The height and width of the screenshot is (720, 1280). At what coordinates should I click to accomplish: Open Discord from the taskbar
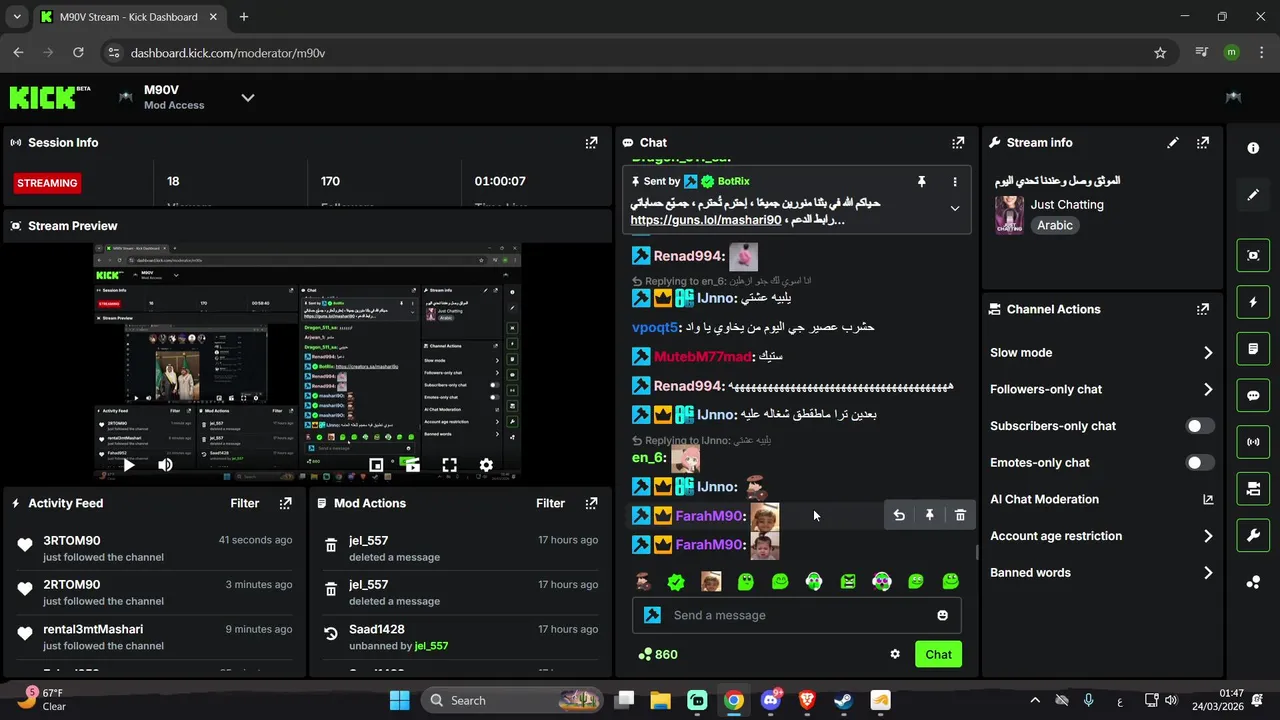(x=771, y=700)
